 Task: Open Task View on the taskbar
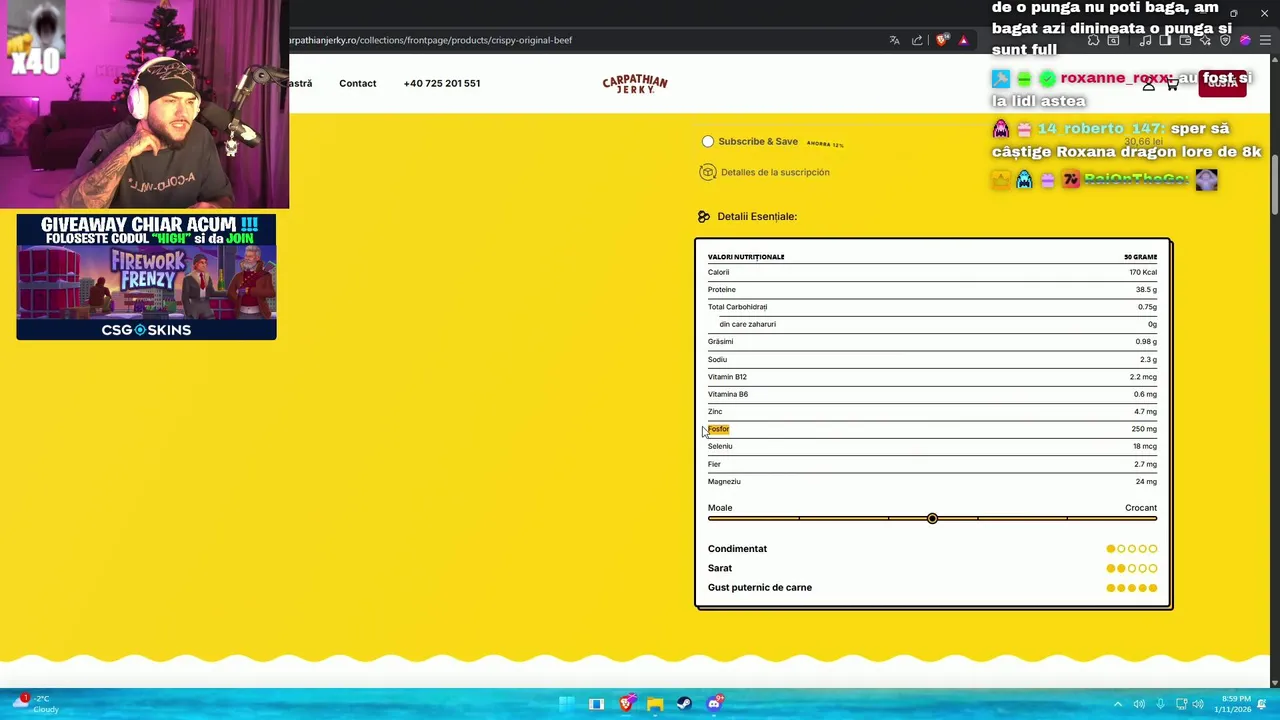point(596,704)
